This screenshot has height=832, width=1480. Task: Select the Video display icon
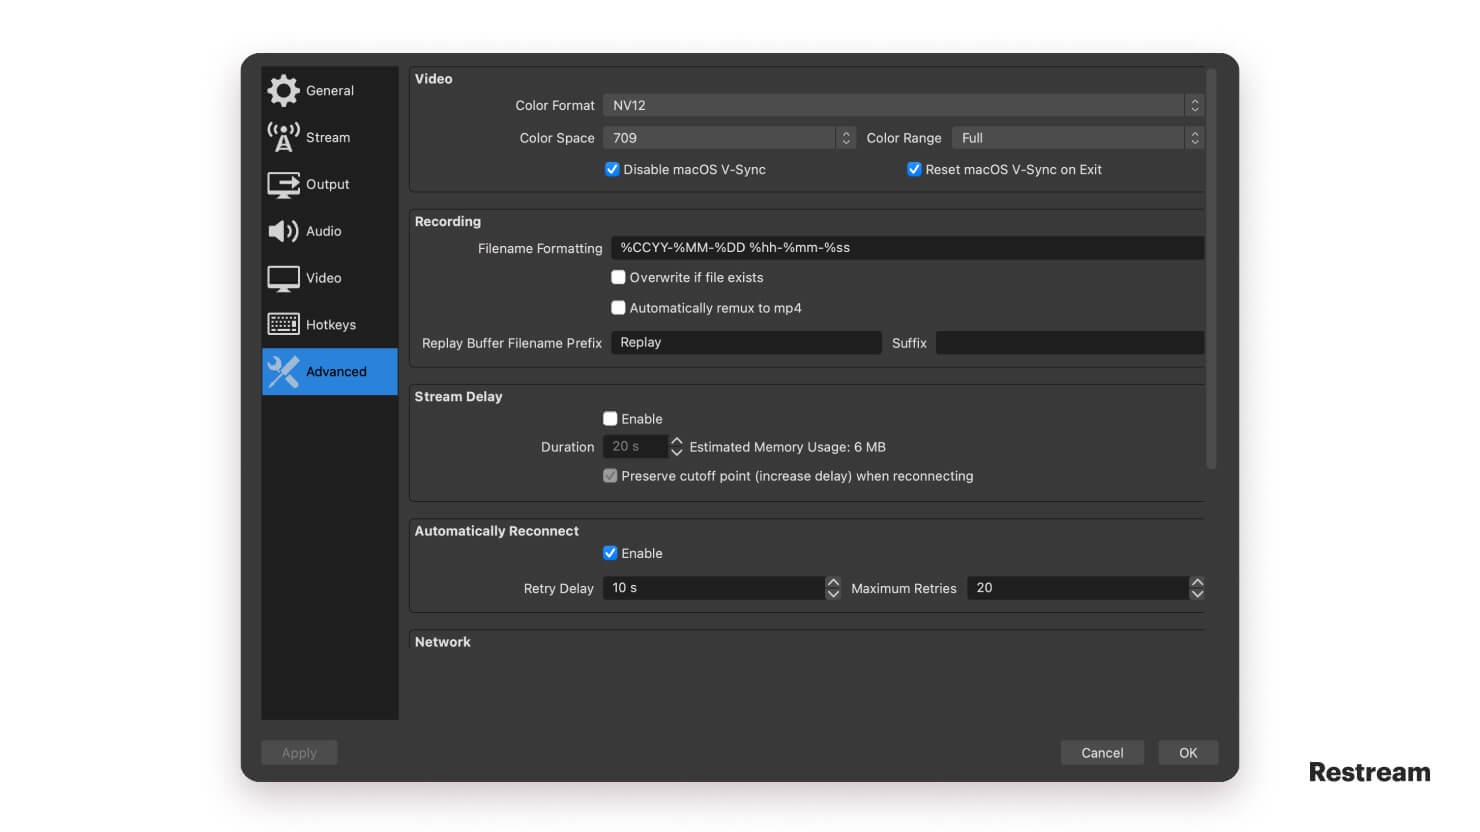coord(283,277)
